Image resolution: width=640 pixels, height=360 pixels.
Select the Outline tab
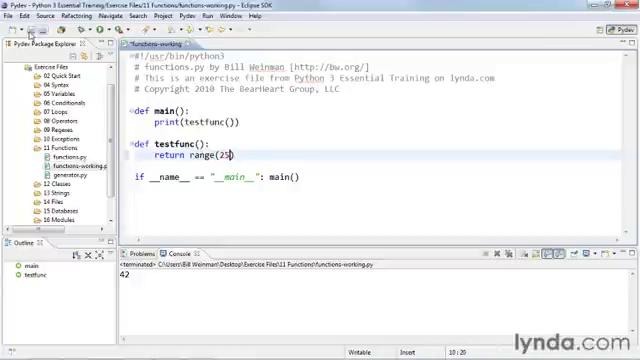tap(23, 243)
